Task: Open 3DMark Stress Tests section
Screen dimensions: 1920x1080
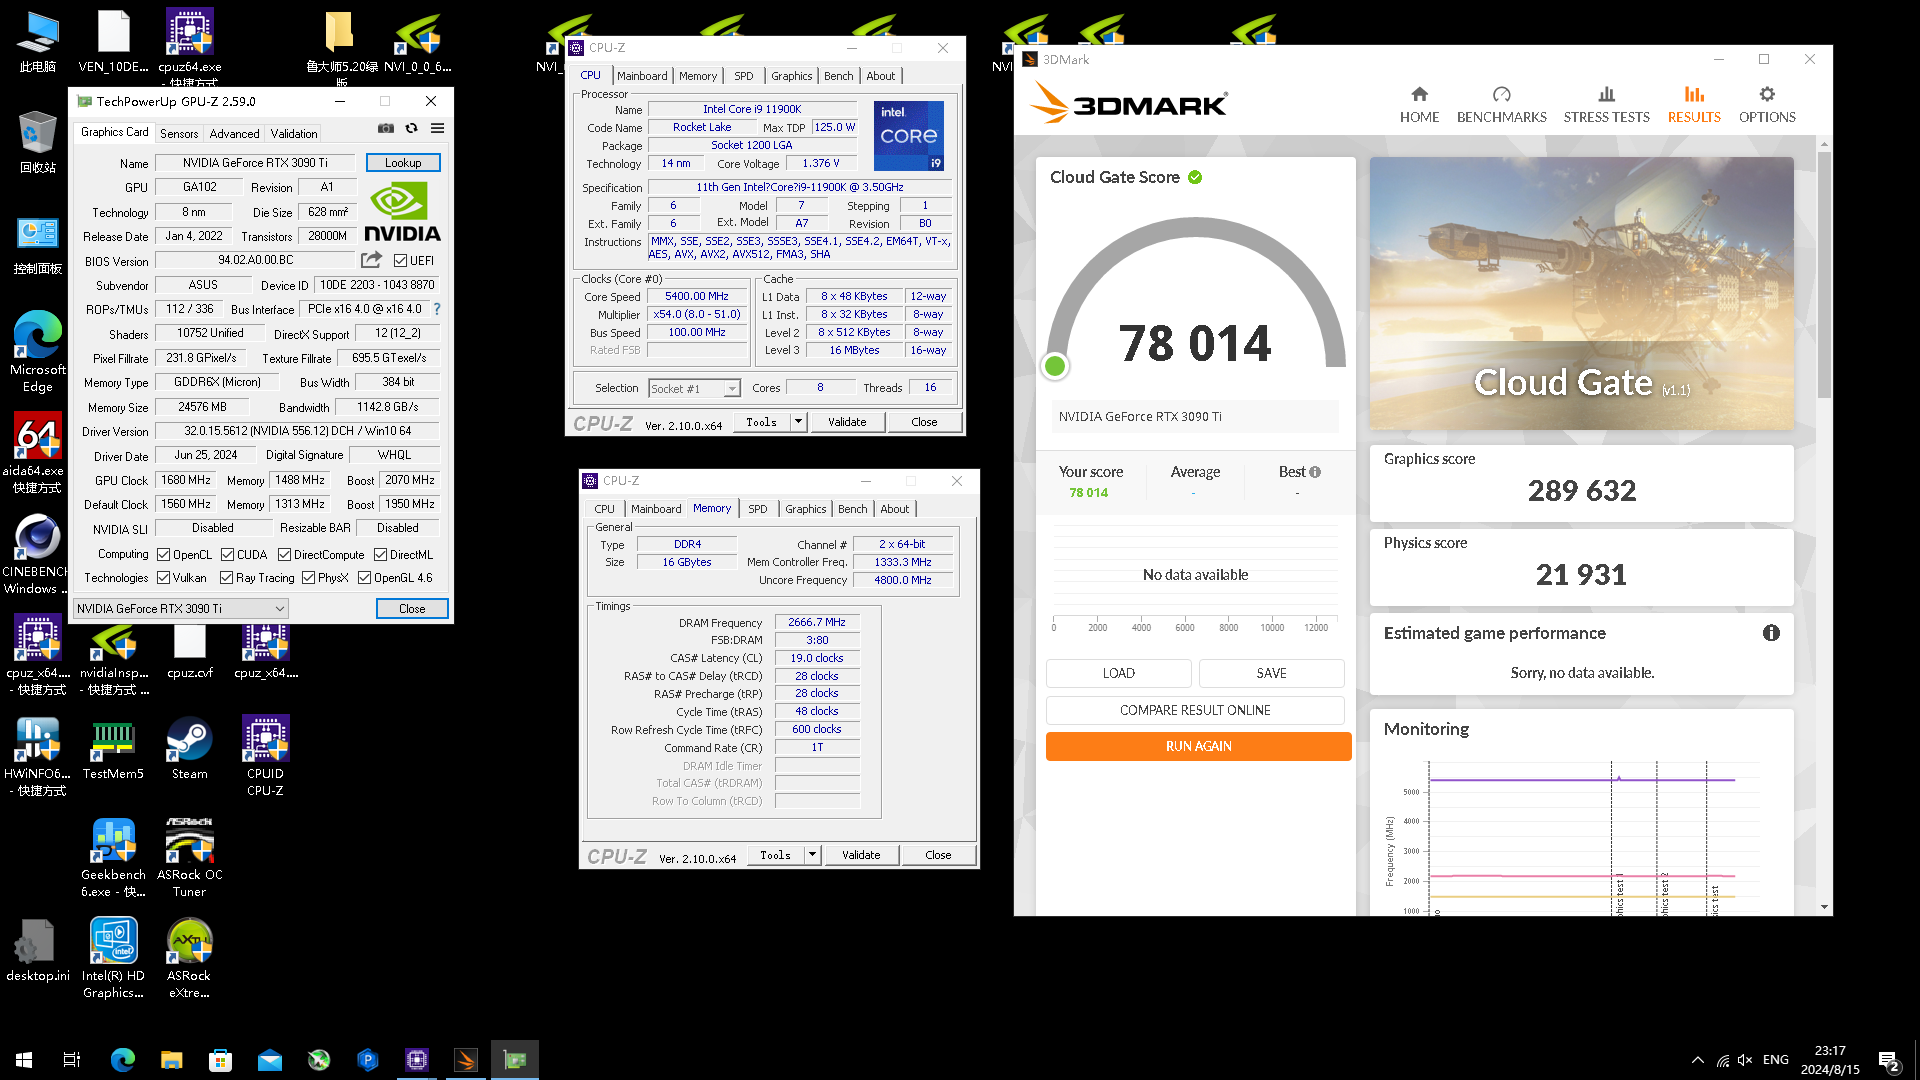Action: click(x=1606, y=104)
